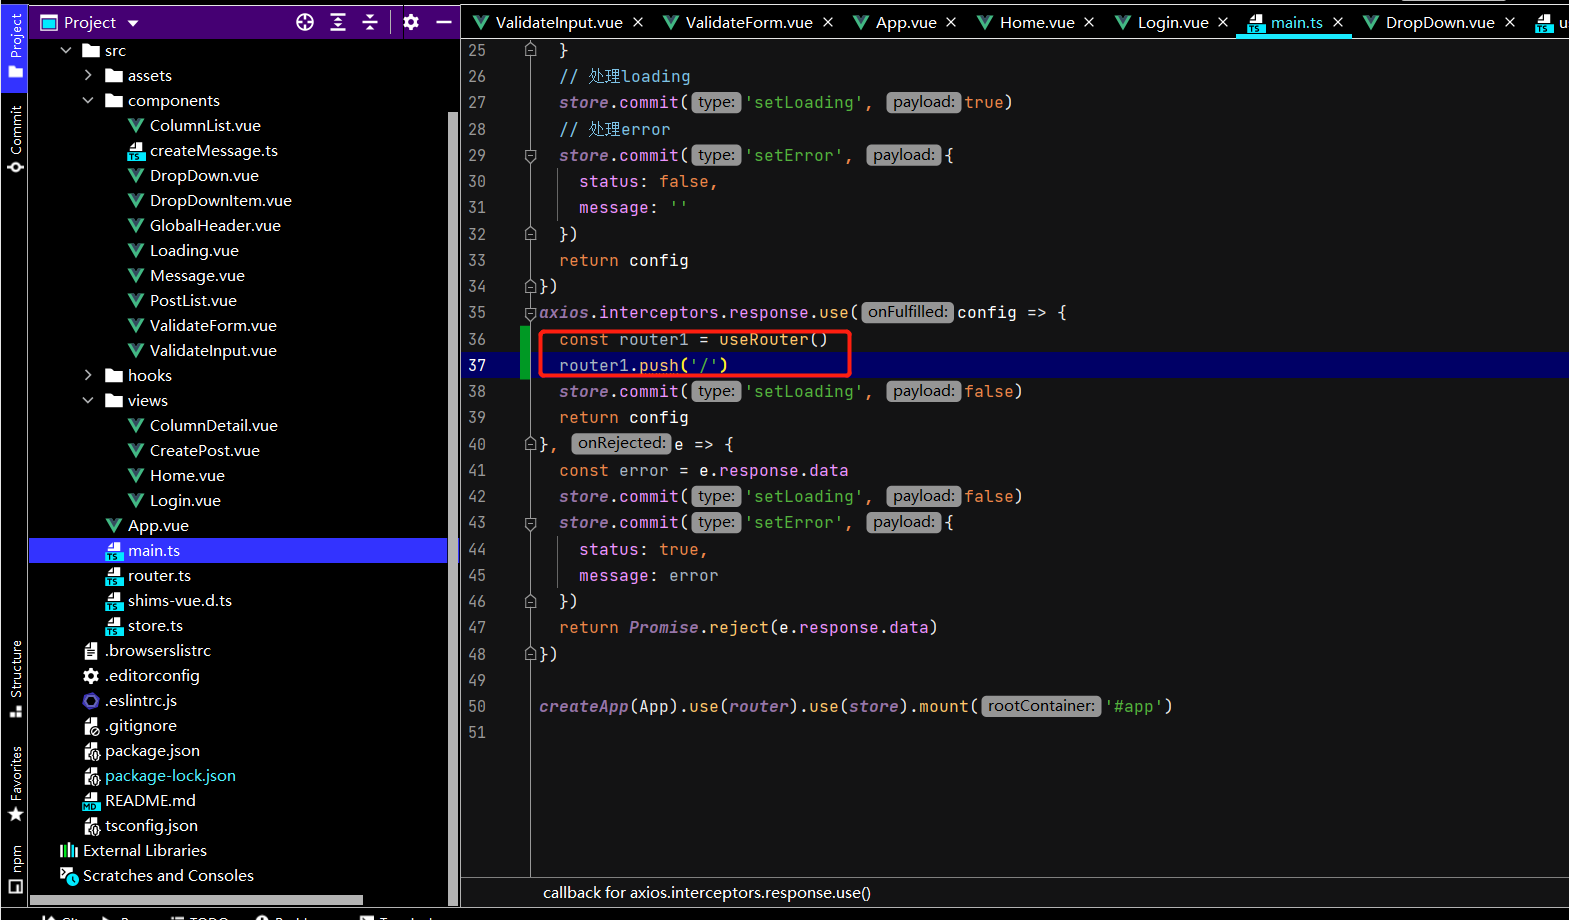
Task: Close the DropDown.vue tab
Action: [1510, 22]
